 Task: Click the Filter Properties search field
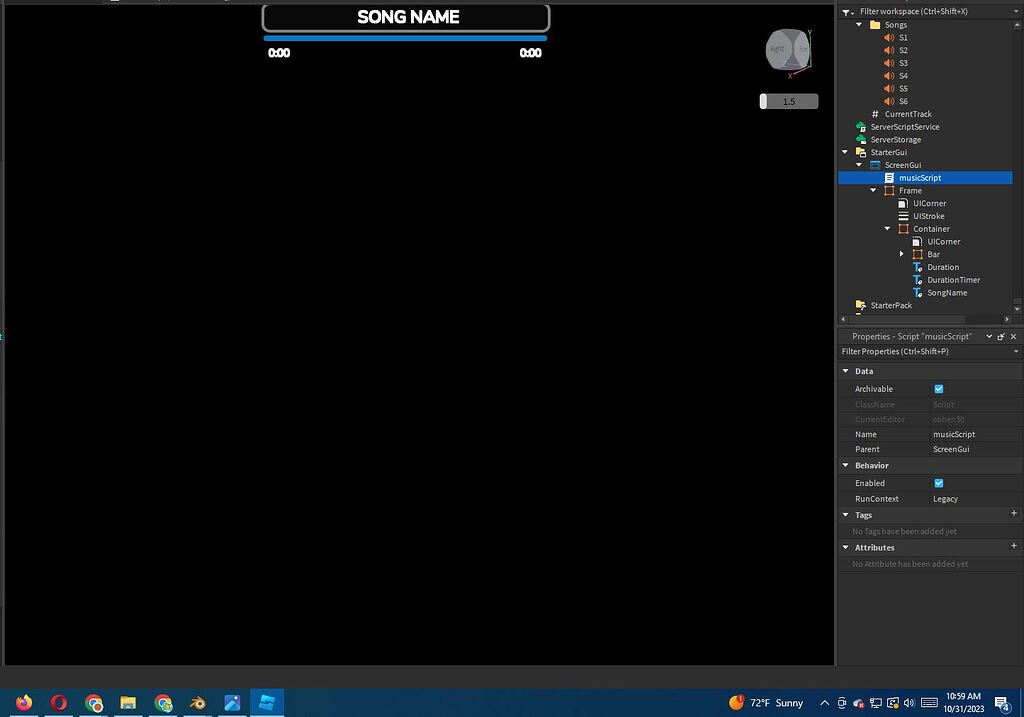(920, 351)
